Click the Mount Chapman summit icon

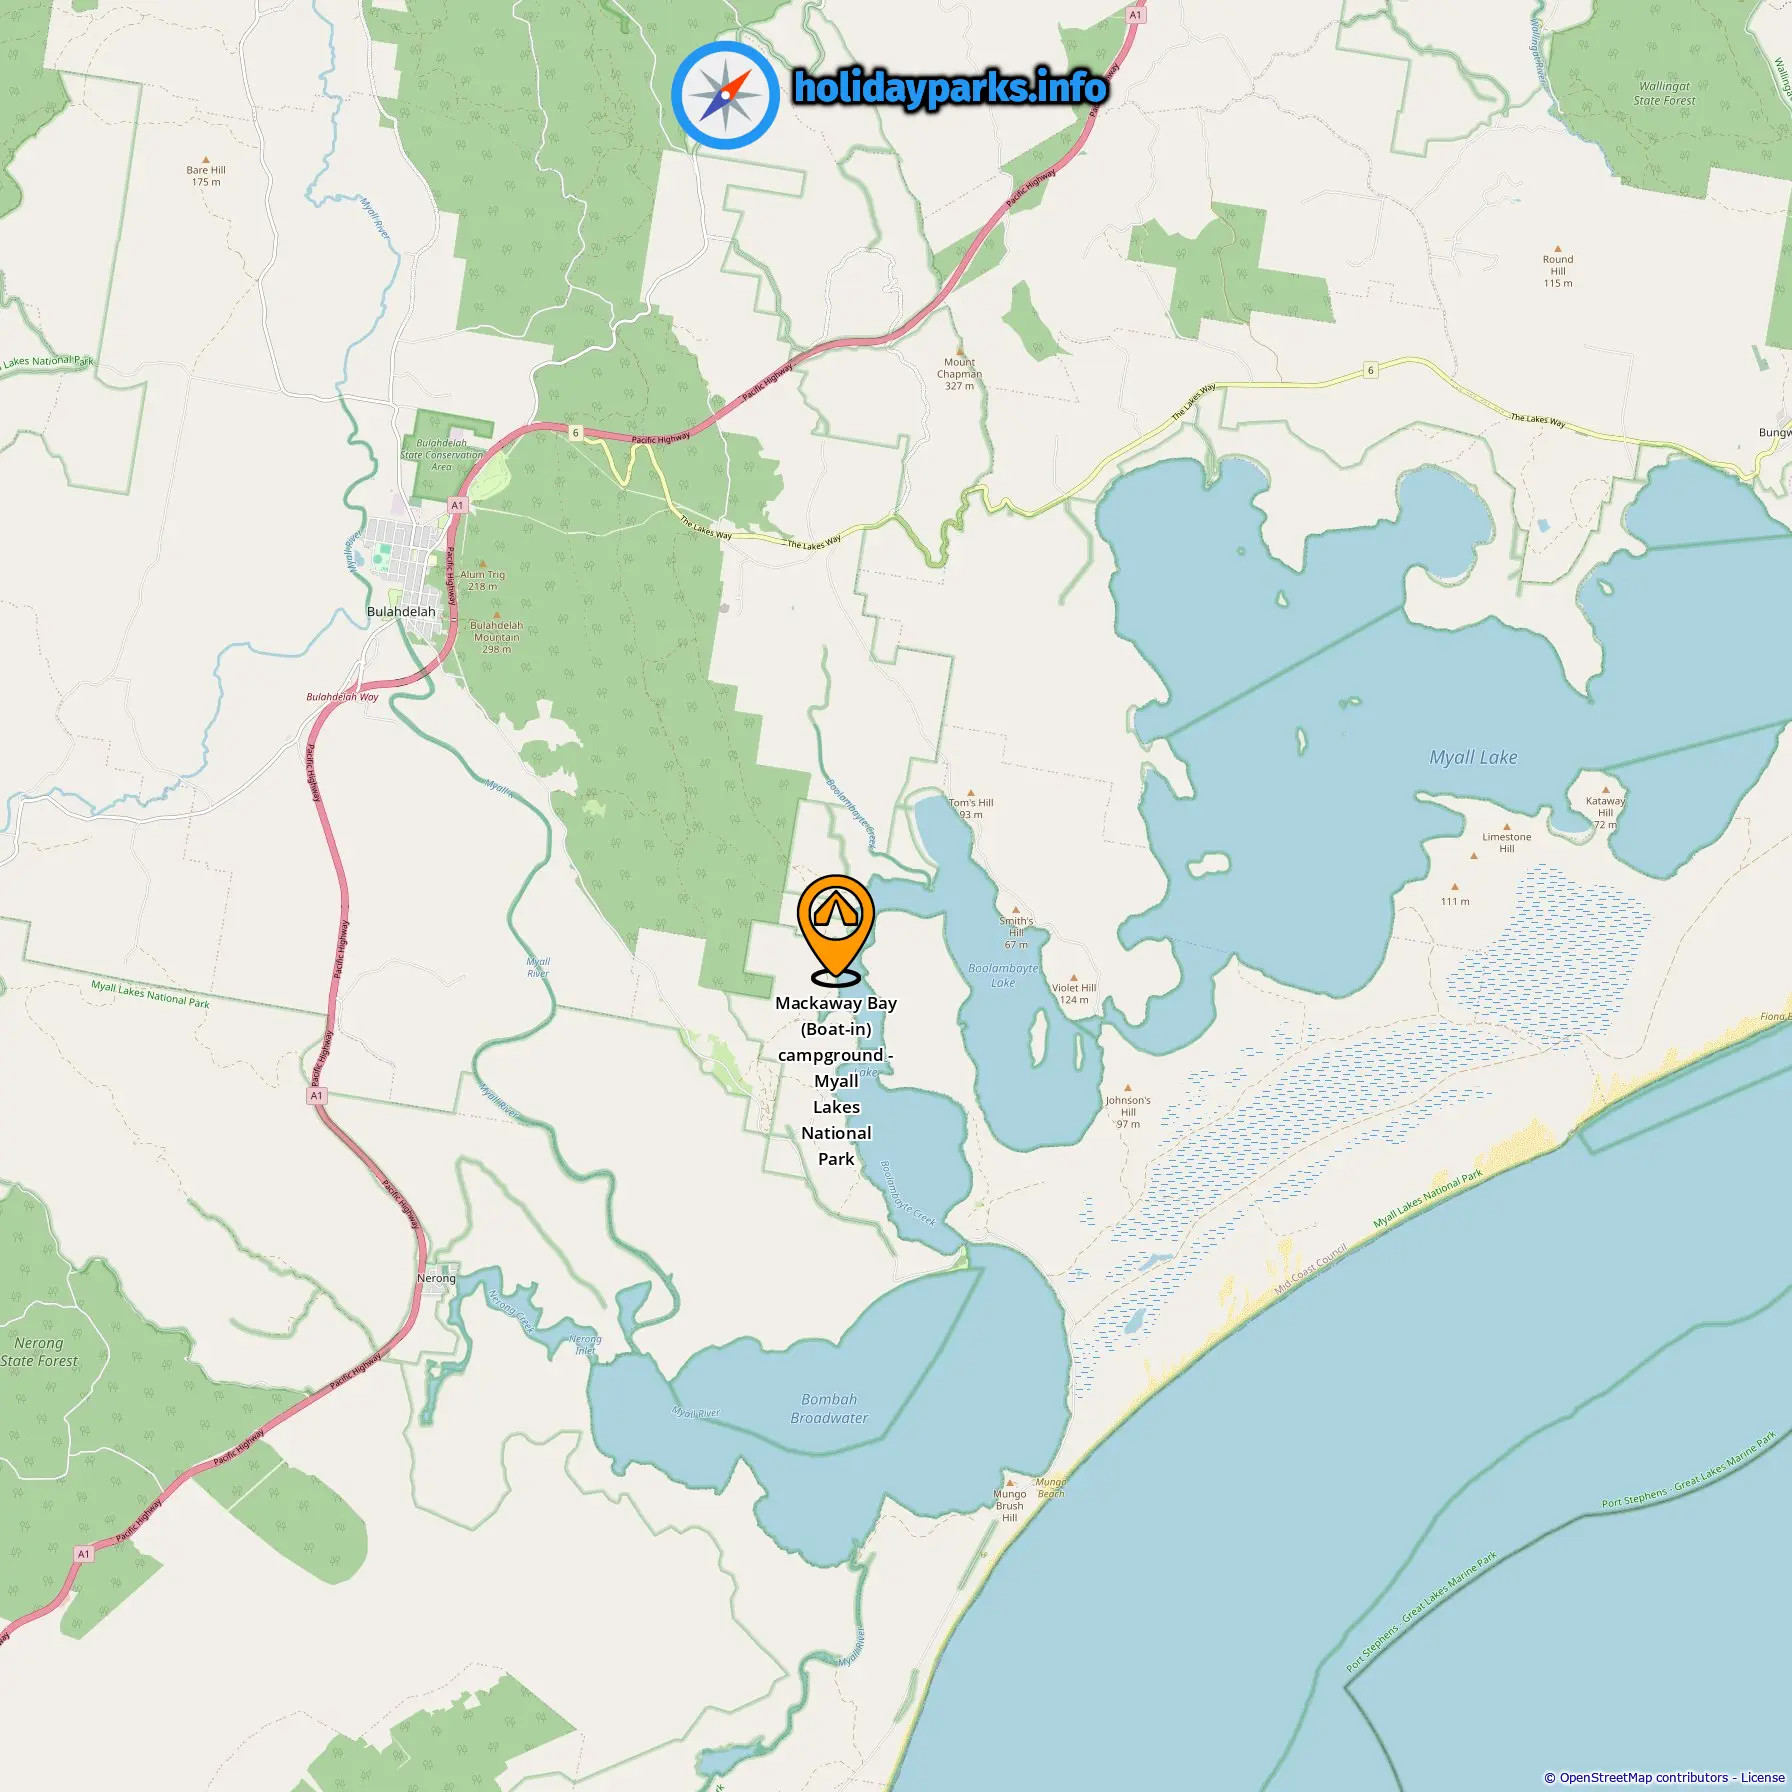(x=959, y=352)
